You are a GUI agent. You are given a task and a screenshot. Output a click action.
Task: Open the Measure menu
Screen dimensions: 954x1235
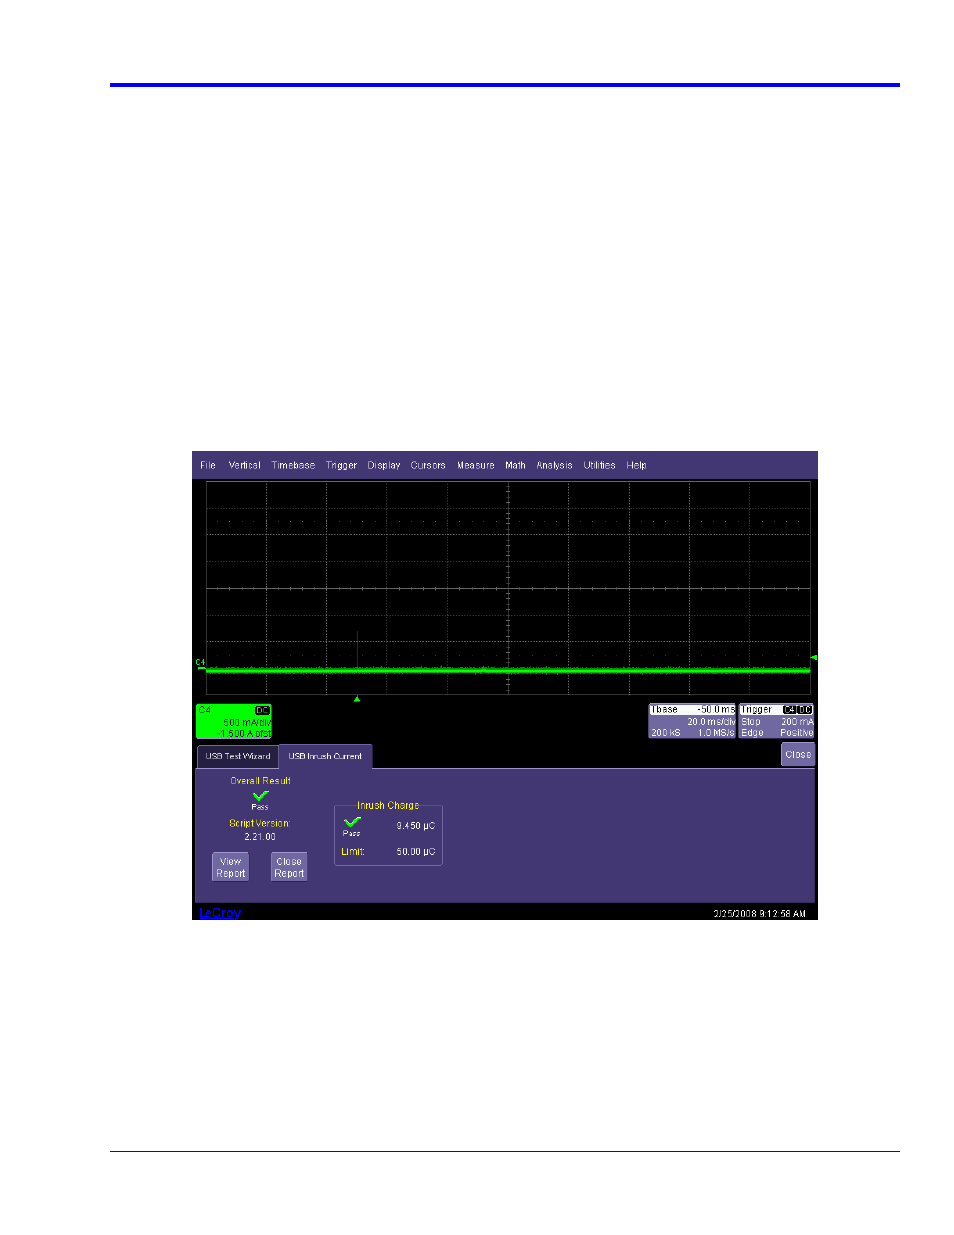click(476, 465)
